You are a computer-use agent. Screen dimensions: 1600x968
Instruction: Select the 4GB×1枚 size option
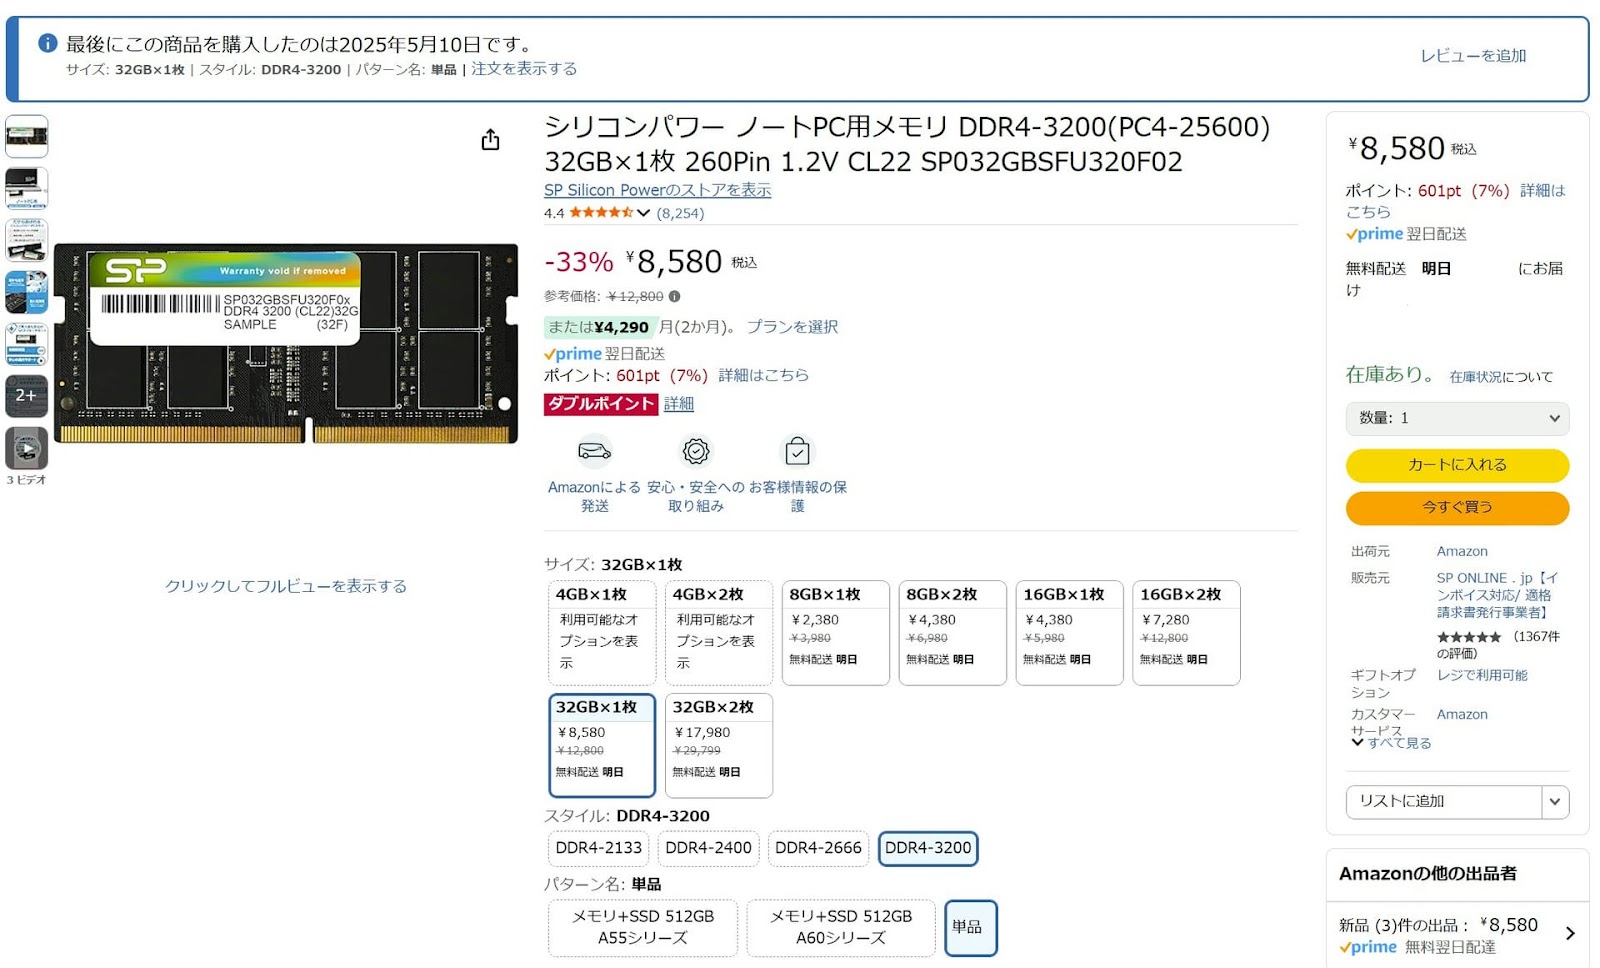pyautogui.click(x=602, y=632)
